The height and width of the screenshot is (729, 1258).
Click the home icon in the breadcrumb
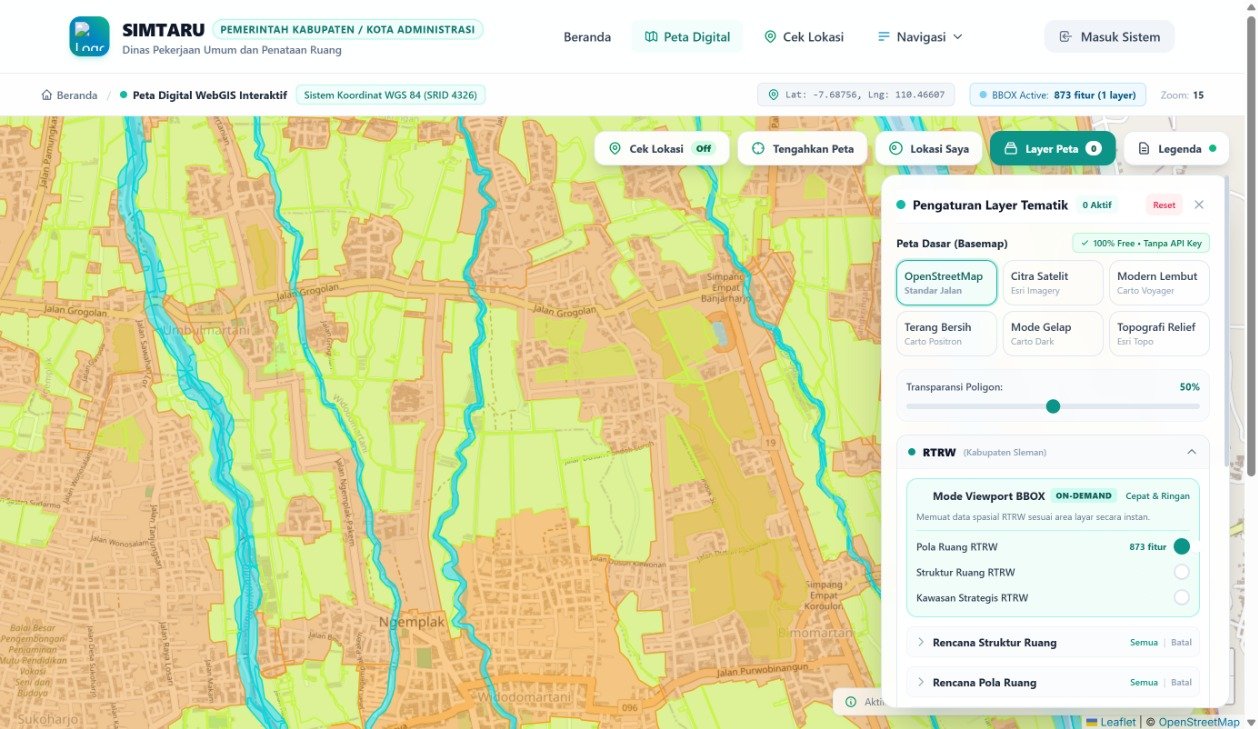[x=46, y=95]
